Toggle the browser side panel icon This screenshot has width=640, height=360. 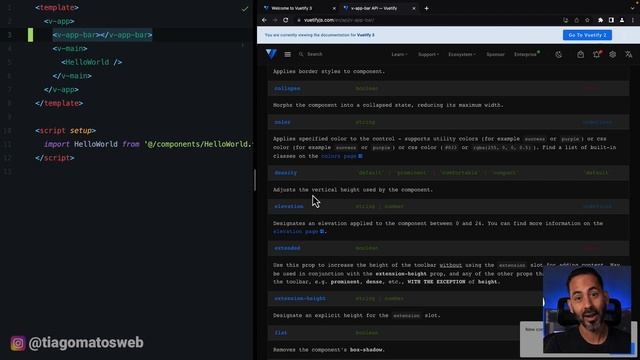tap(611, 20)
